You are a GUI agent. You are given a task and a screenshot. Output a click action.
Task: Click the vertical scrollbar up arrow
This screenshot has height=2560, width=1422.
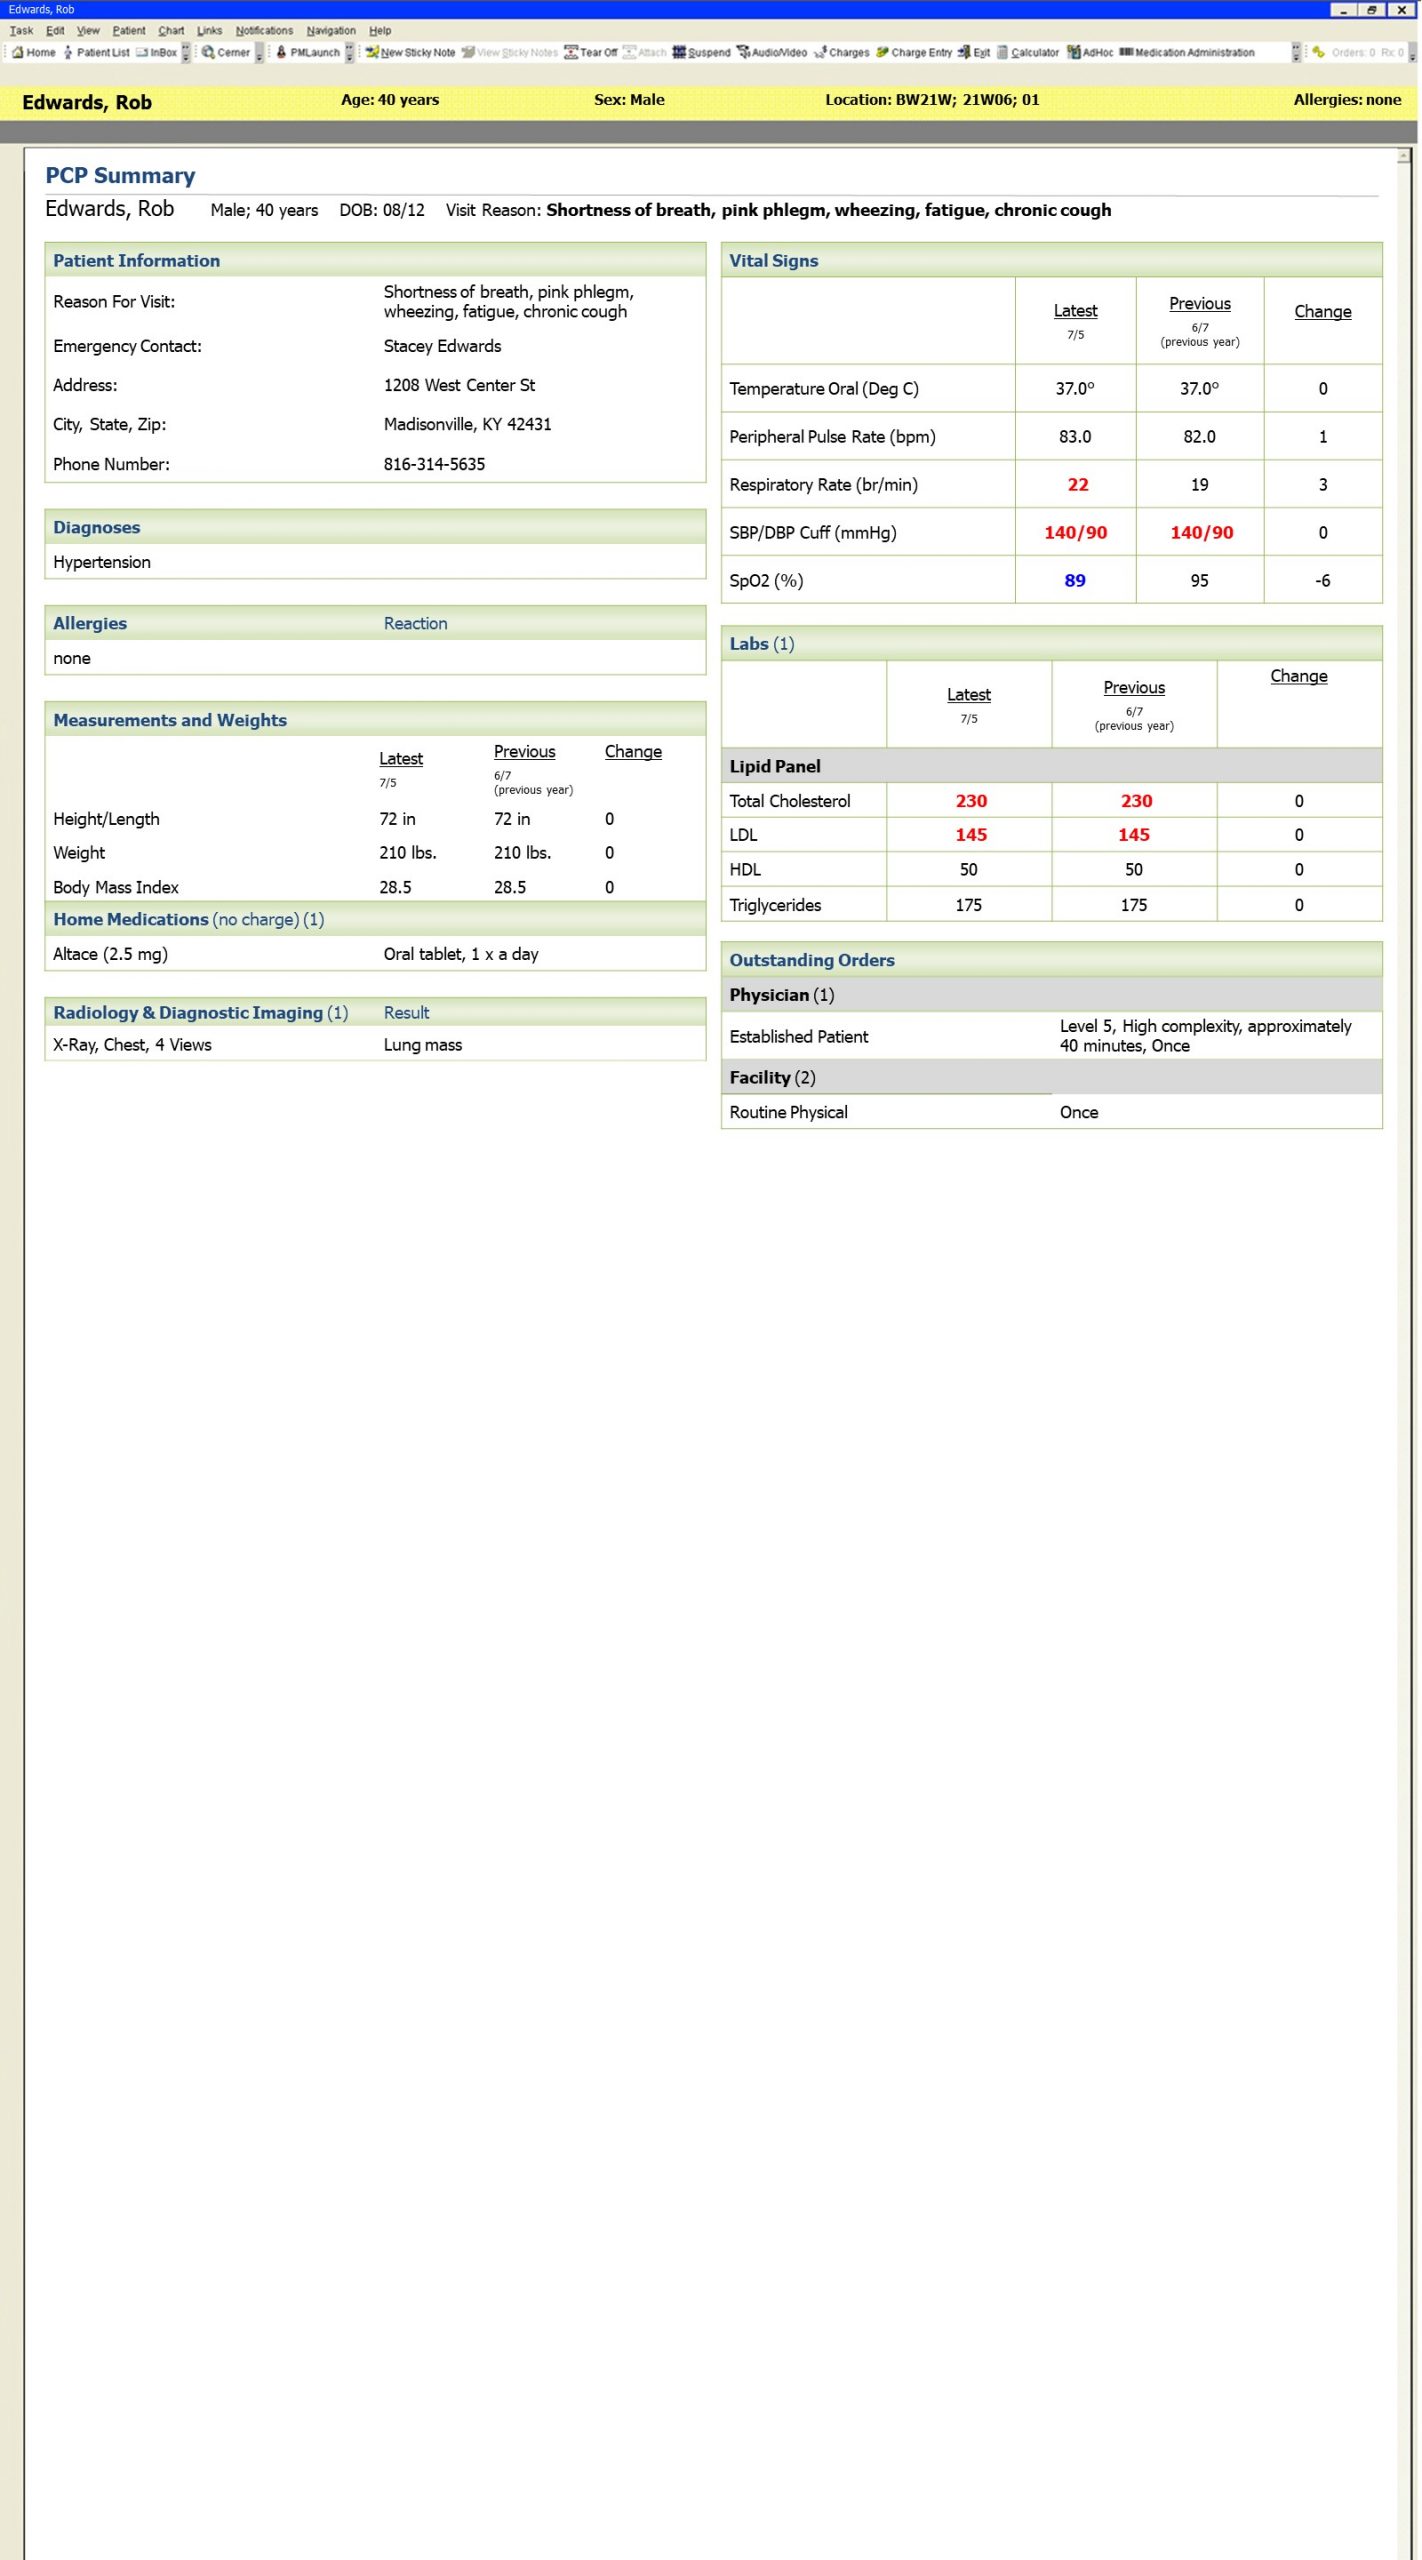point(1404,155)
